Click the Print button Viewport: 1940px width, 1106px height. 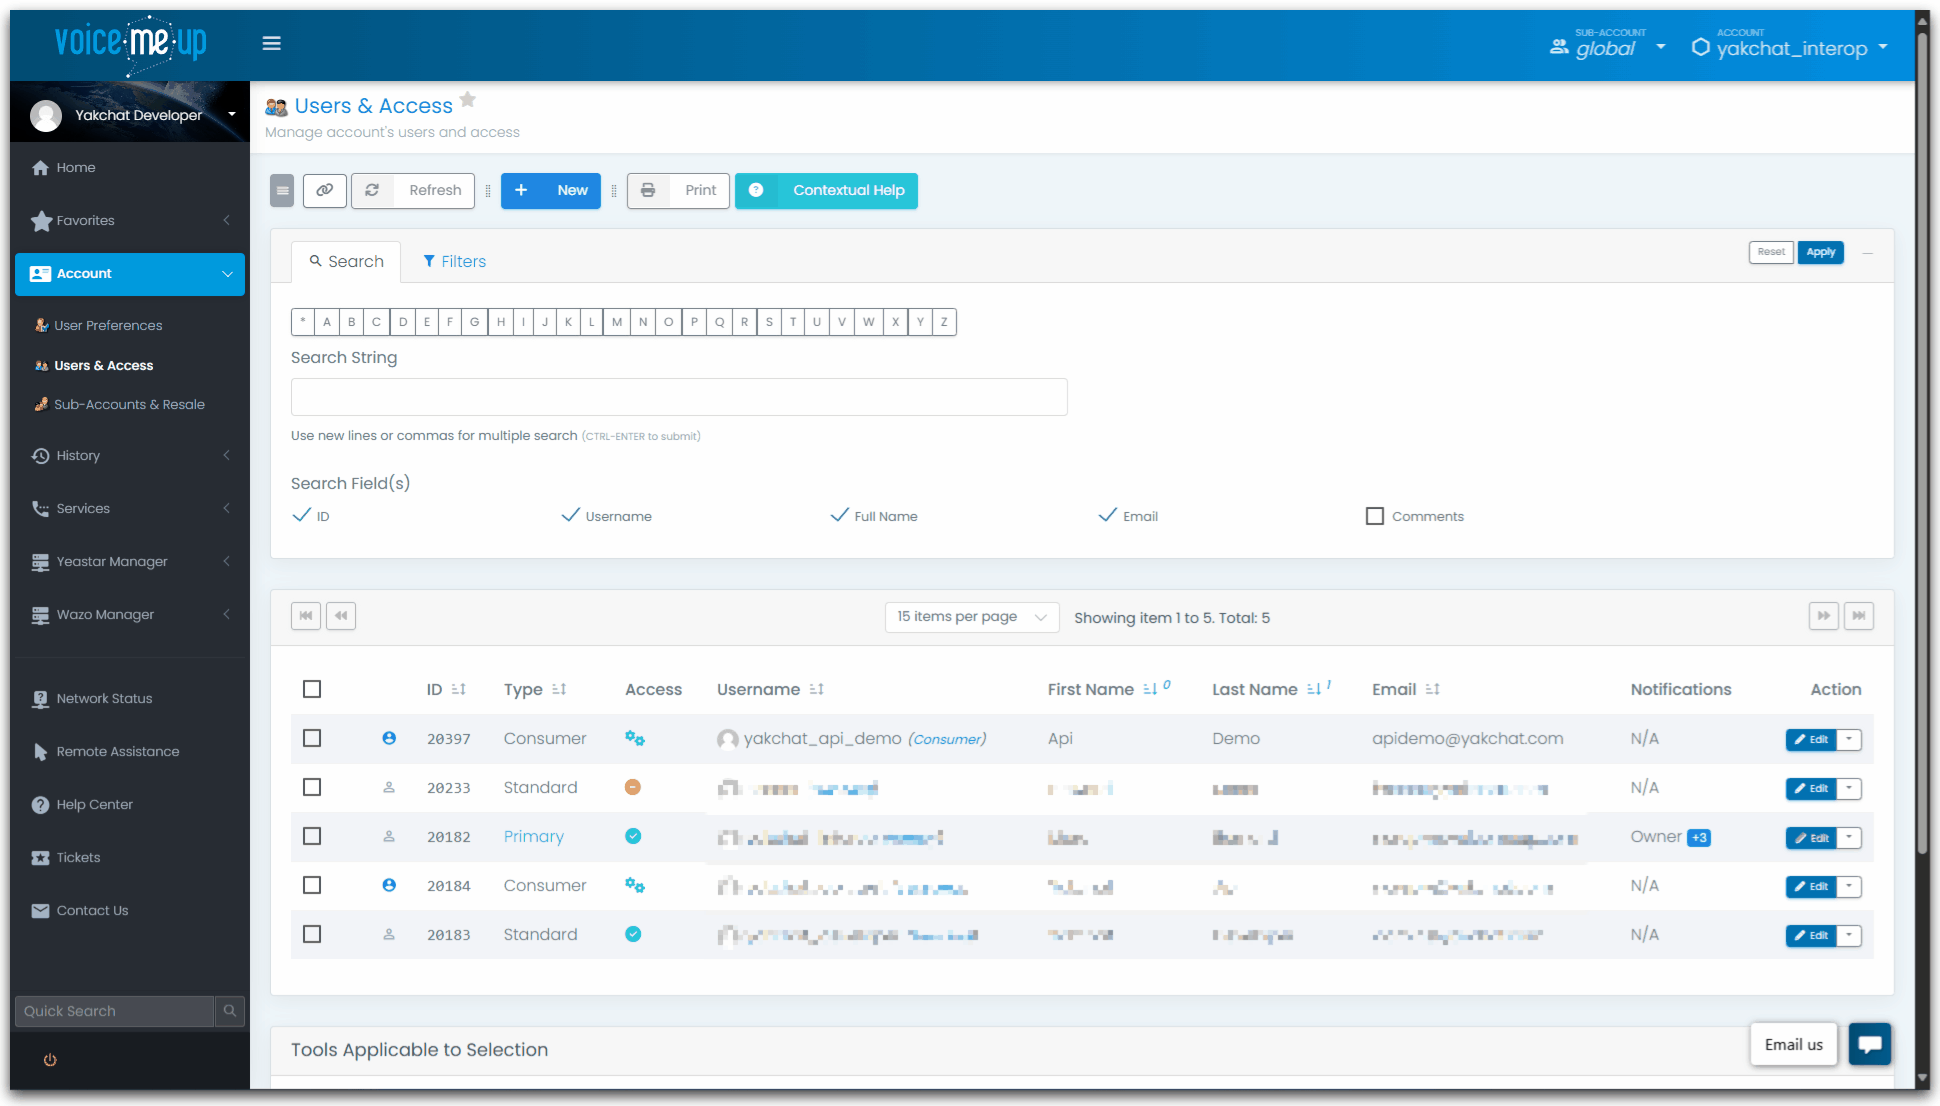tap(678, 190)
